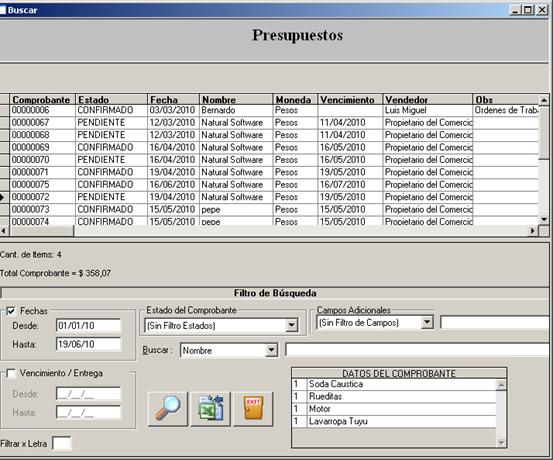Click the horizontal scrollbar thumb of grid
553x460 pixels.
pos(42,231)
